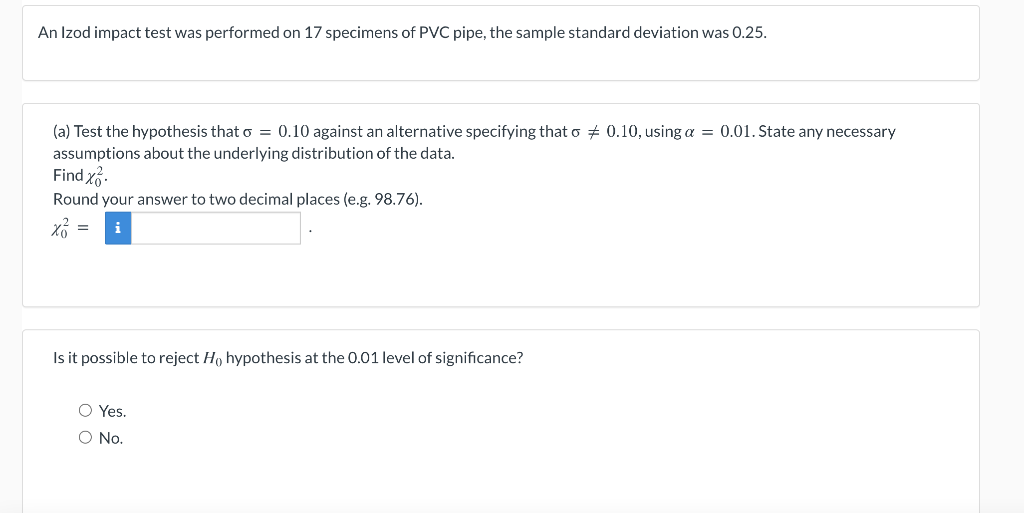Screen dimensions: 1024x513
Task: Select the No radio button
Action: pyautogui.click(x=86, y=437)
